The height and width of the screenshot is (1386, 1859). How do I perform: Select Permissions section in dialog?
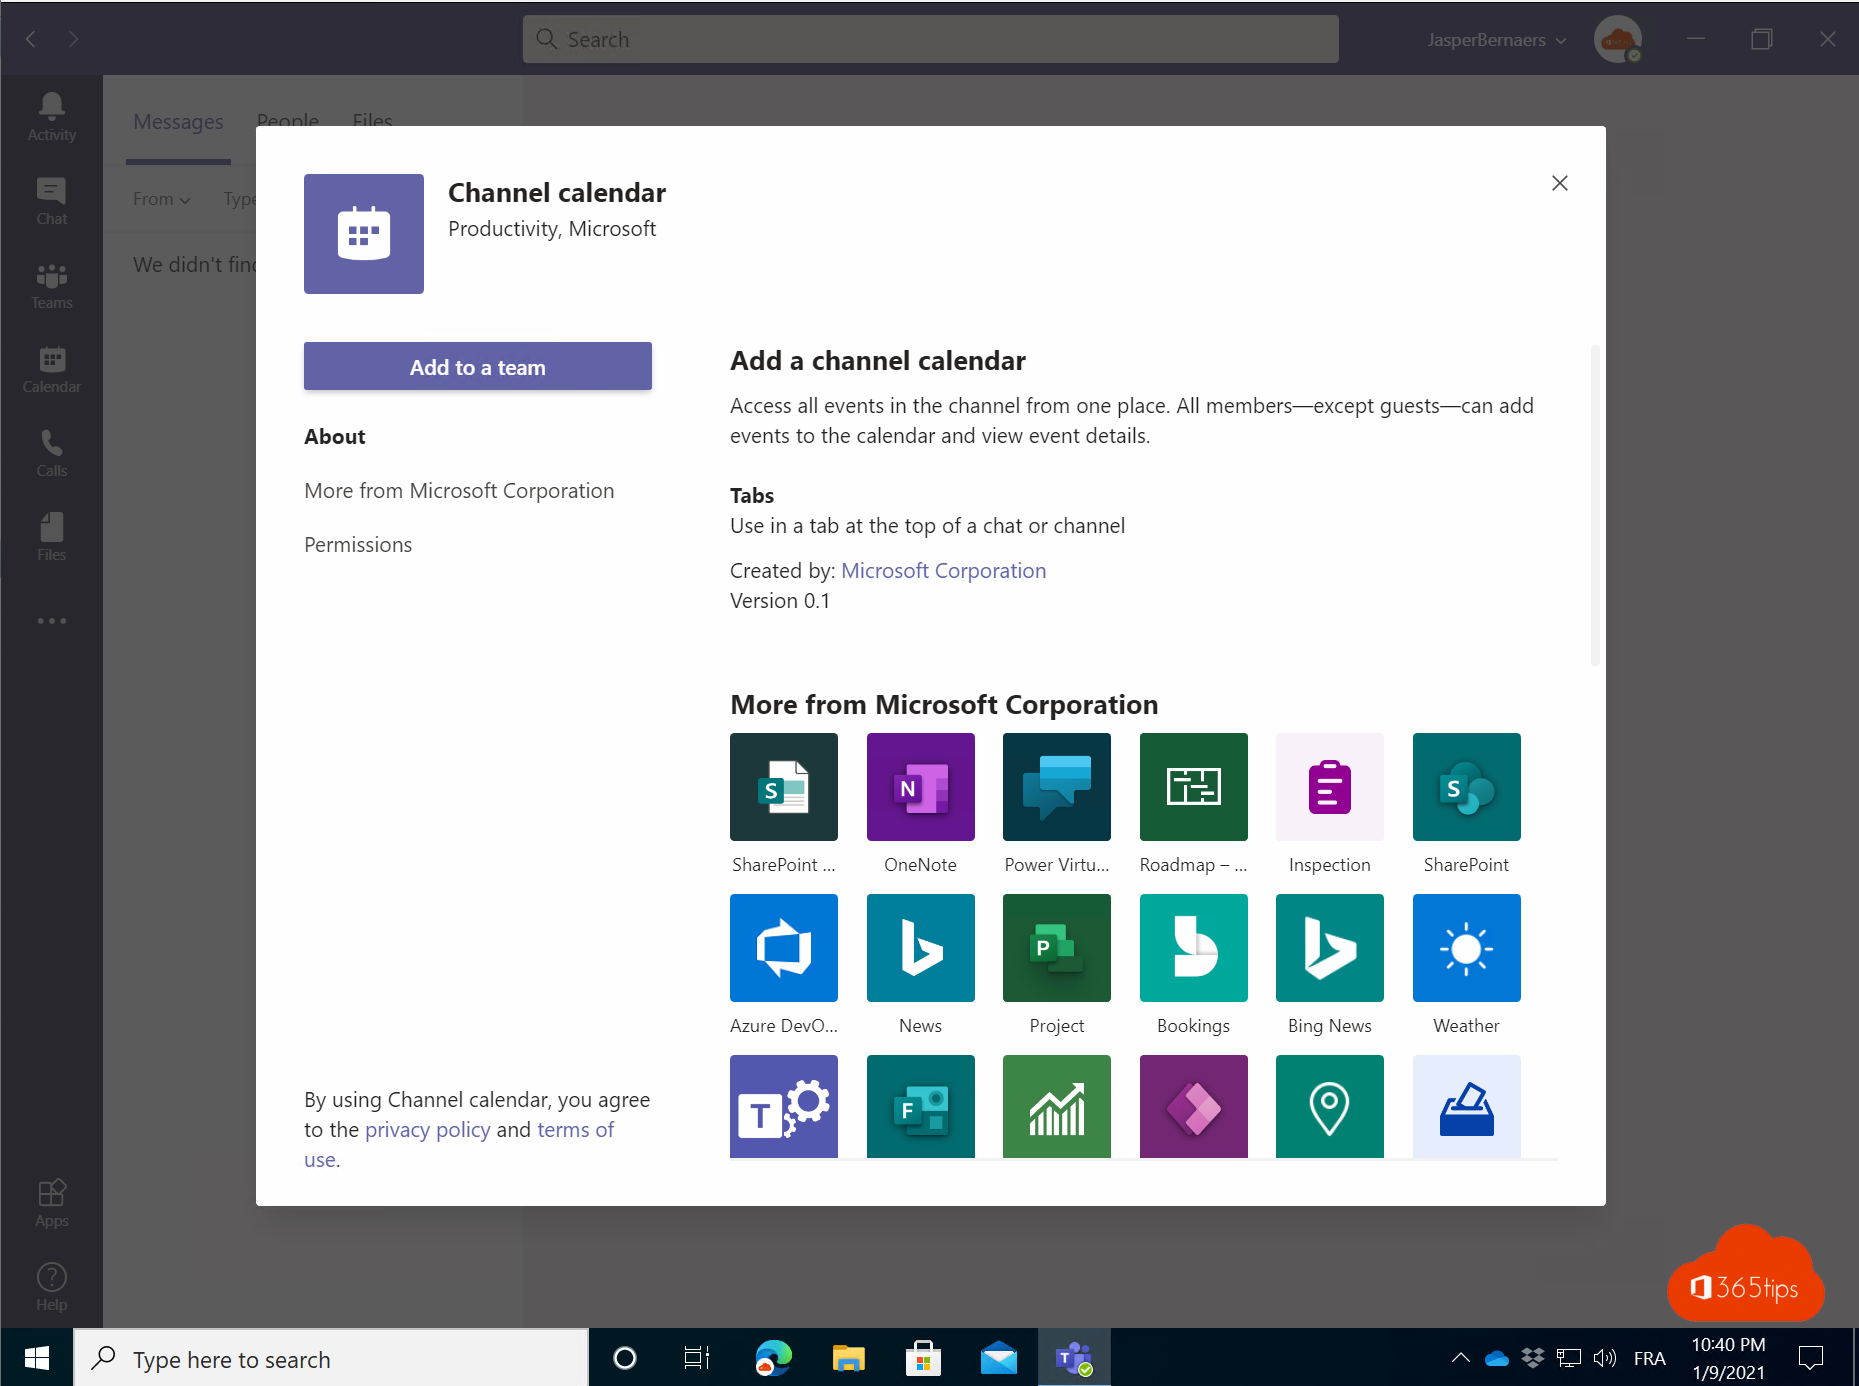click(x=358, y=544)
